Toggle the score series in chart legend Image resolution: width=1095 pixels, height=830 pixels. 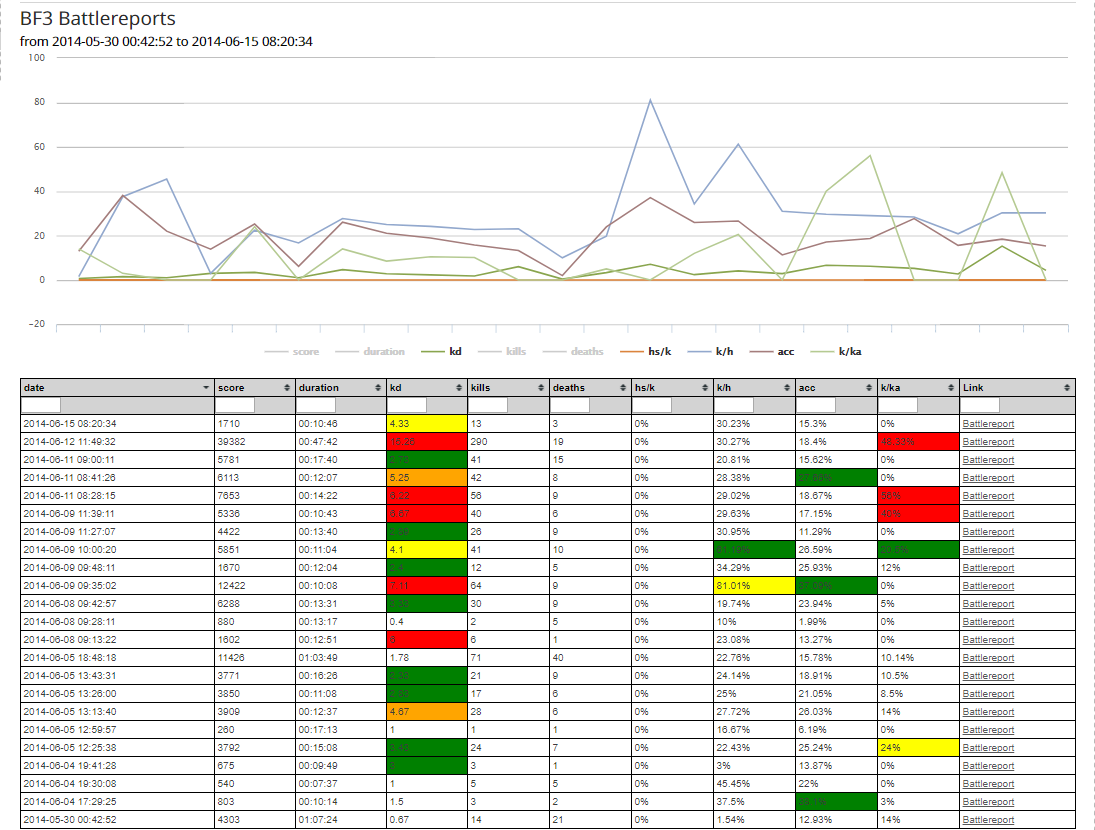coord(292,352)
